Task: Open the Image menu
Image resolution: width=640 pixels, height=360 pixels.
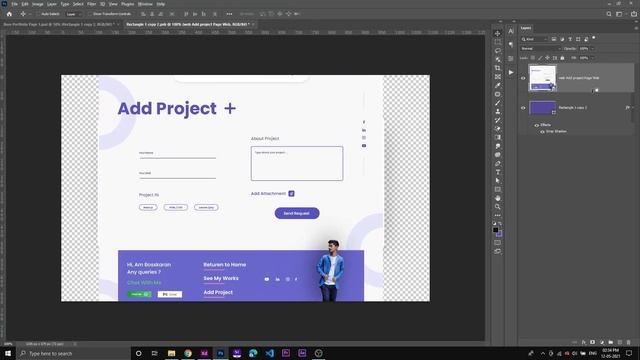Action: click(38, 4)
